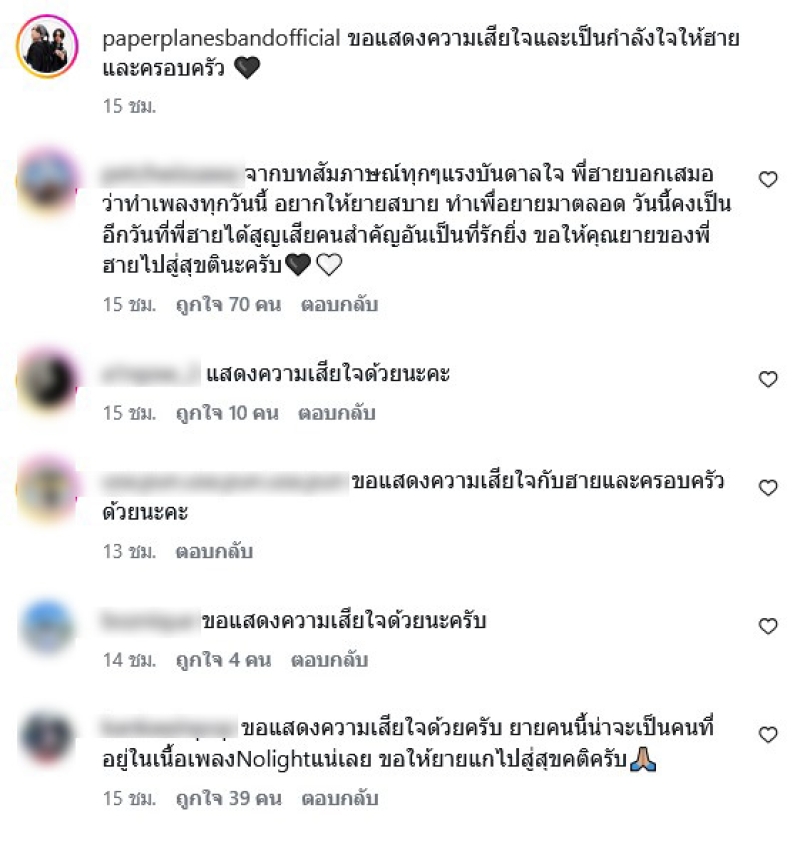The height and width of the screenshot is (848, 800).
Task: Reply to the comment with 70 likes
Action: point(339,305)
